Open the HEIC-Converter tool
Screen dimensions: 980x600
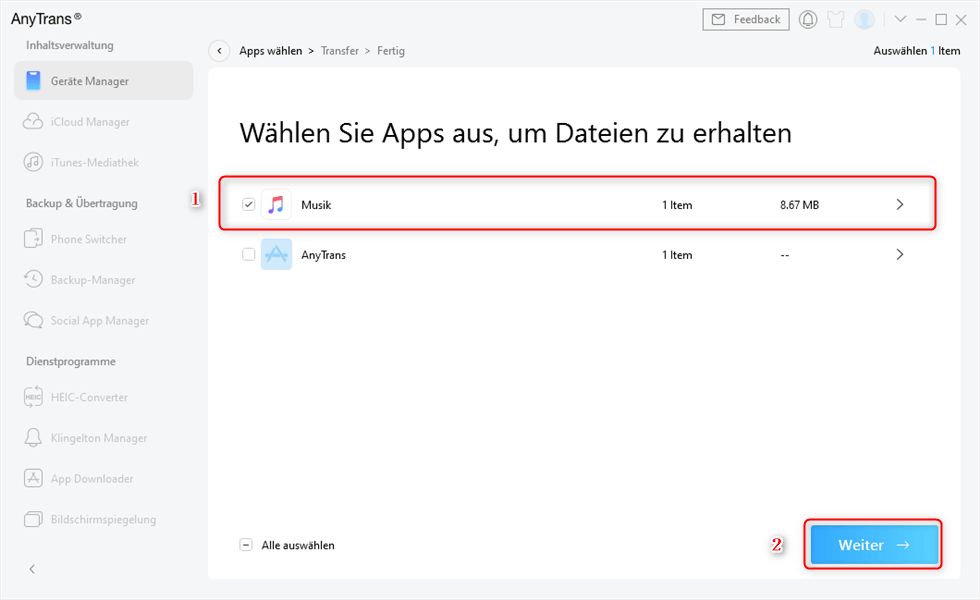tap(34, 397)
